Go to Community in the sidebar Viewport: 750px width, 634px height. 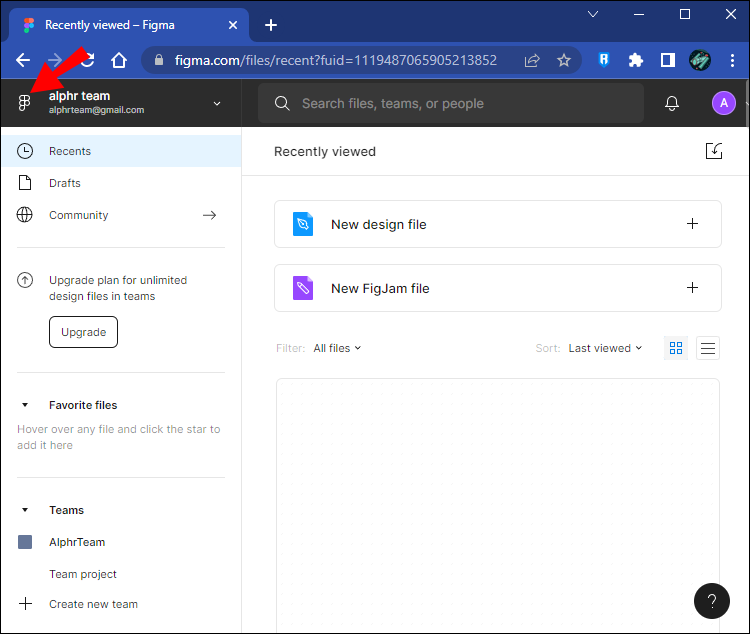(x=78, y=215)
